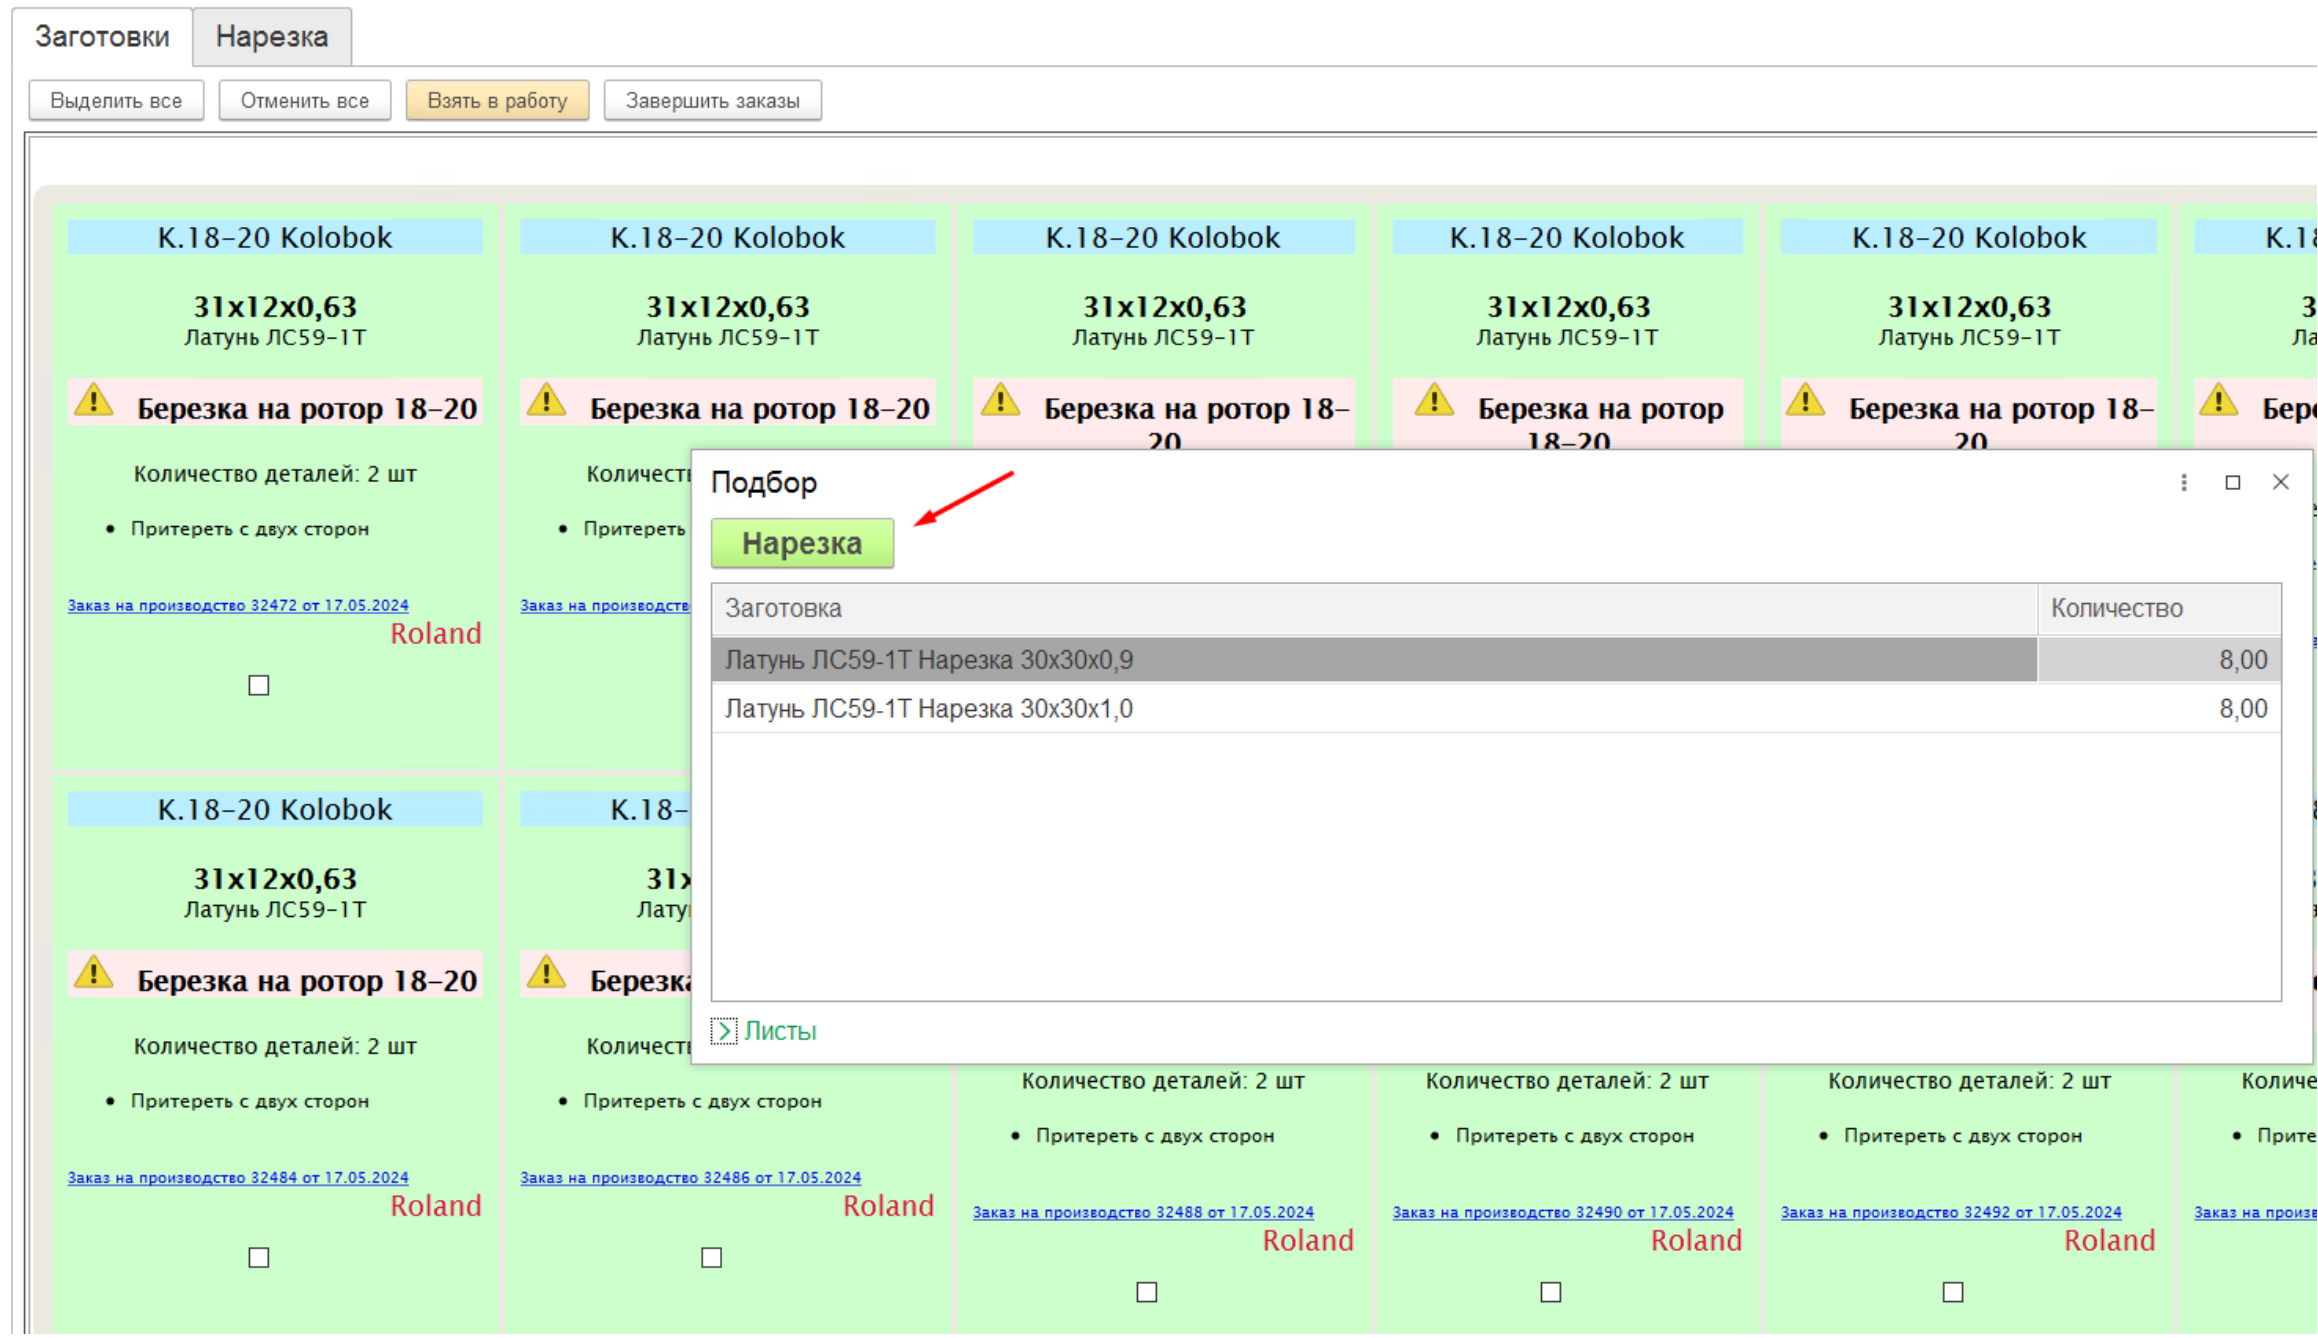Switch to the Нарезка tab
The height and width of the screenshot is (1338, 2318).
(271, 37)
